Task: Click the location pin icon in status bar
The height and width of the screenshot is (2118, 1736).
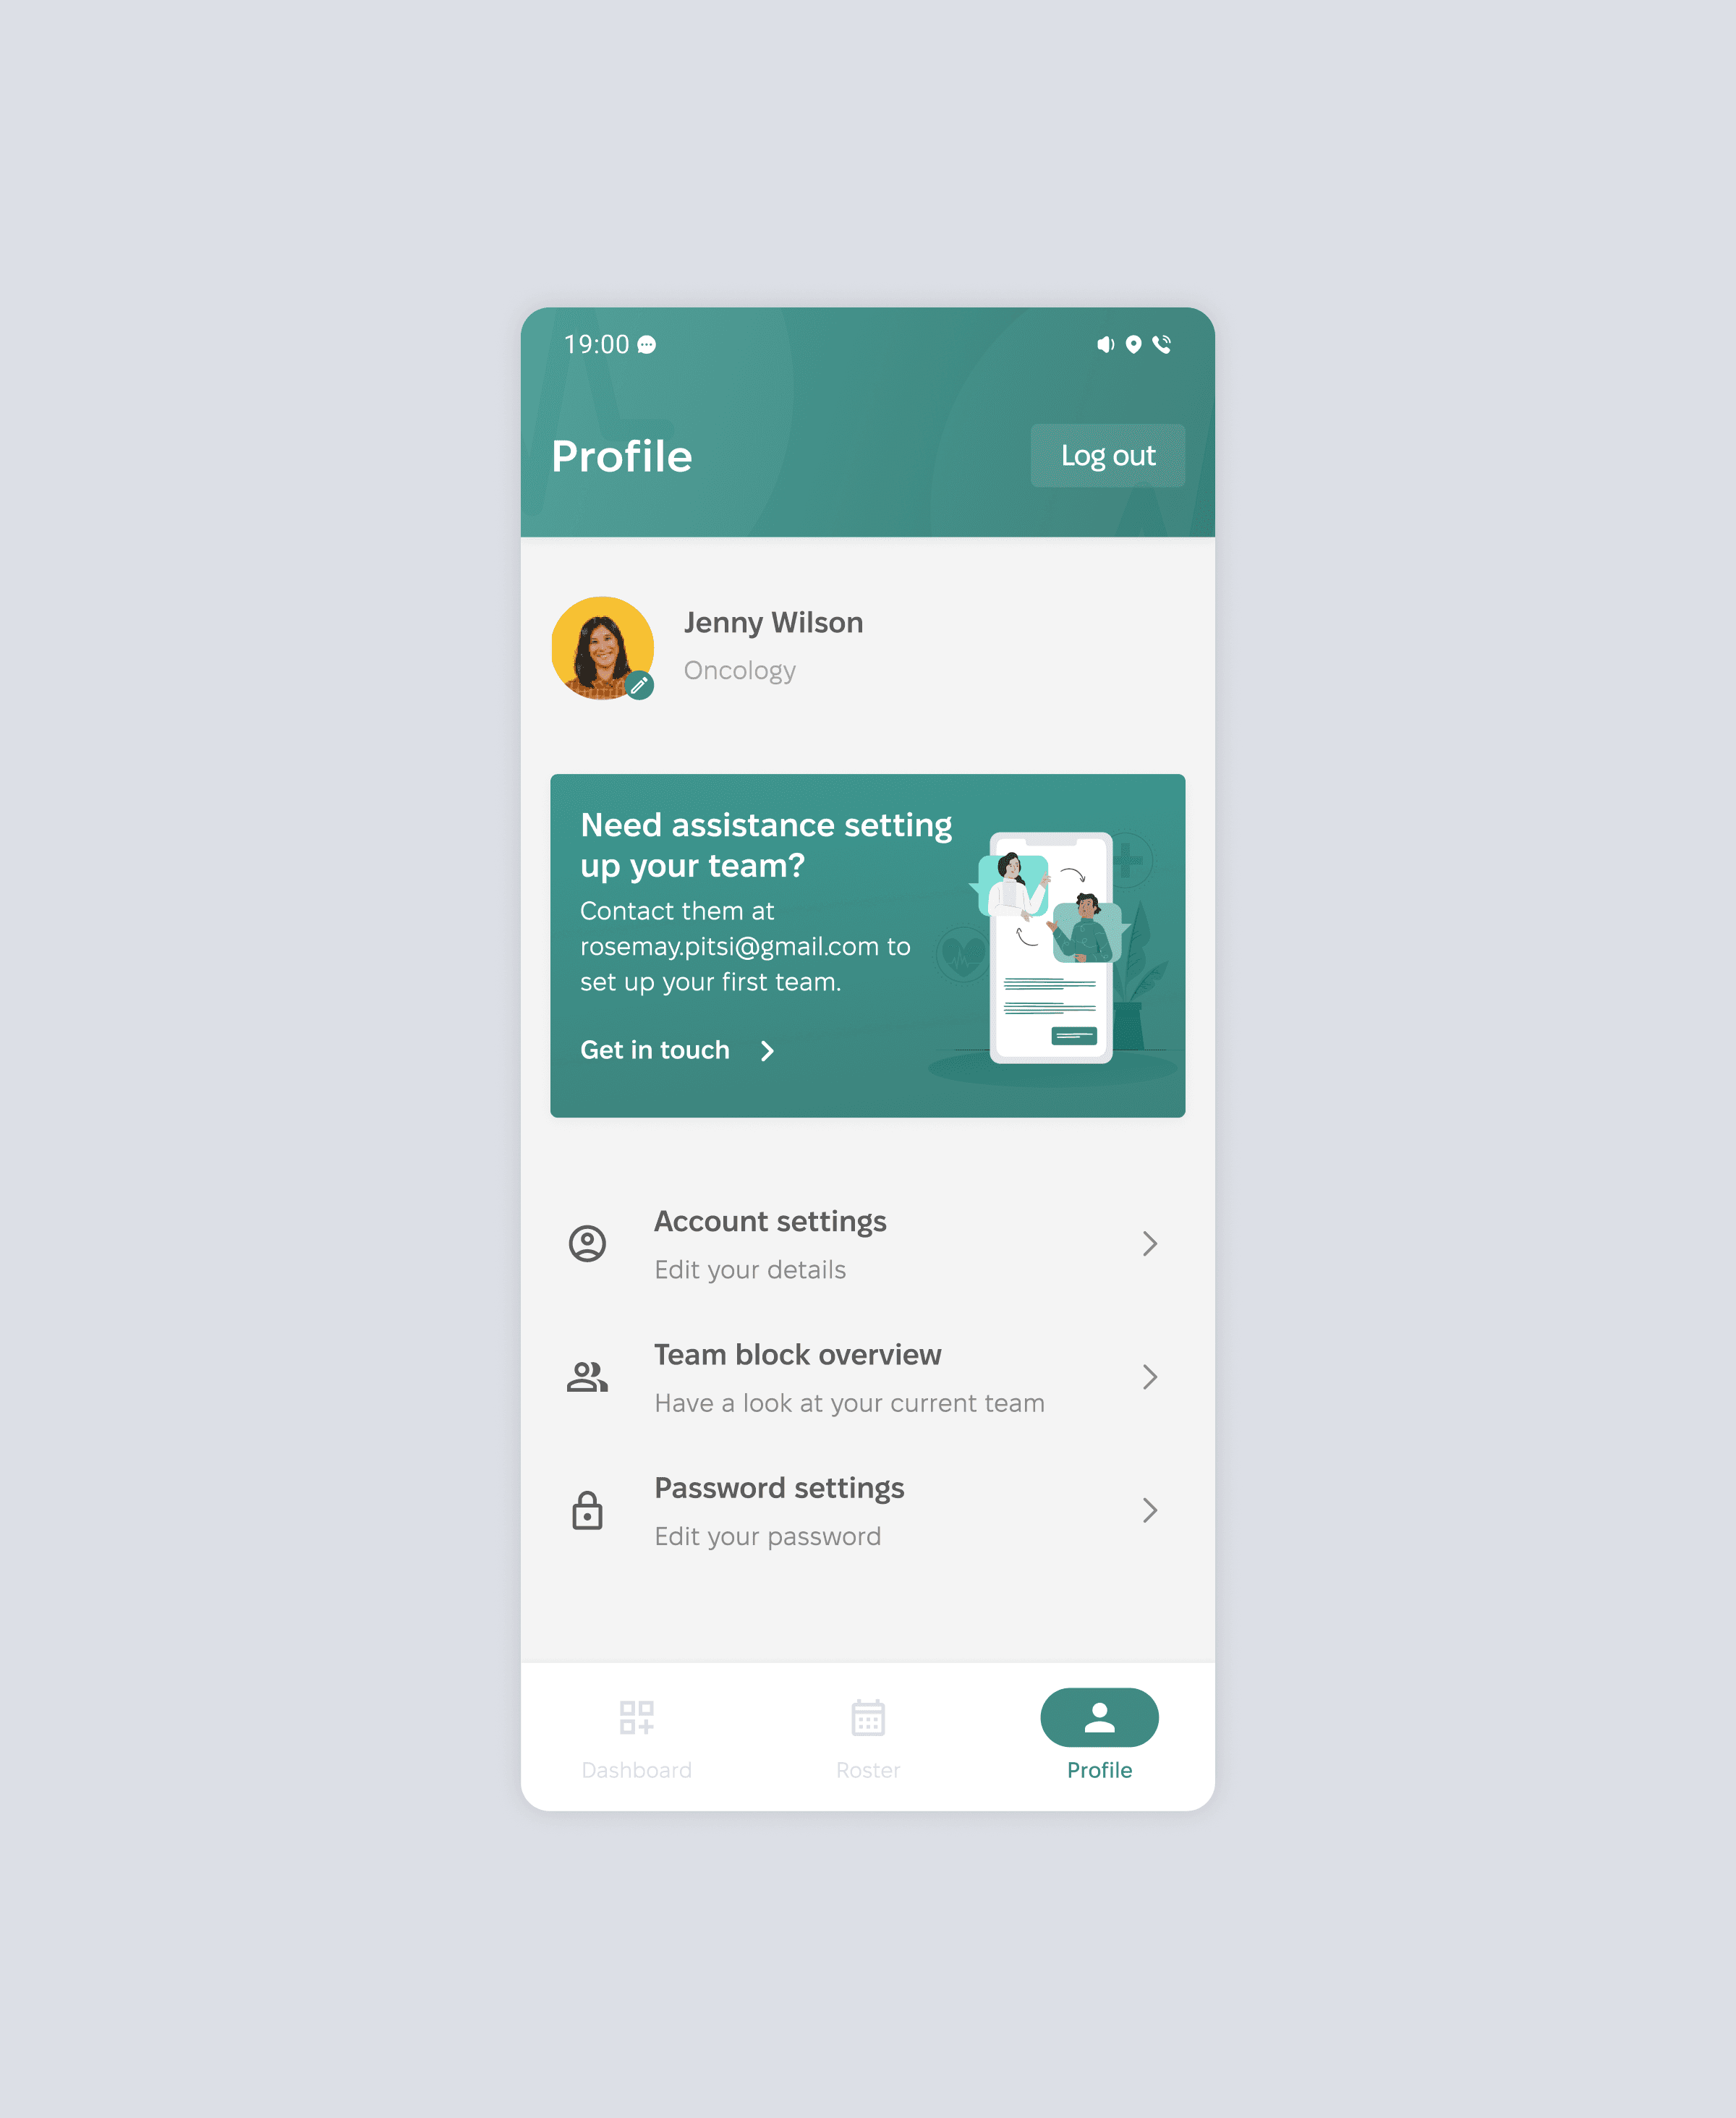Action: click(1134, 343)
